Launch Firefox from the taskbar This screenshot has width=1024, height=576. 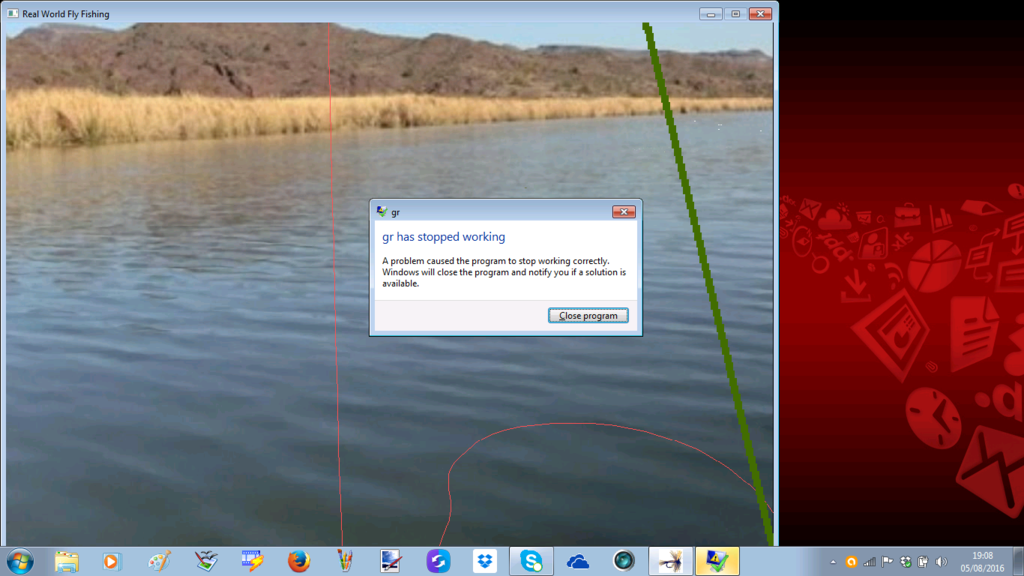299,561
